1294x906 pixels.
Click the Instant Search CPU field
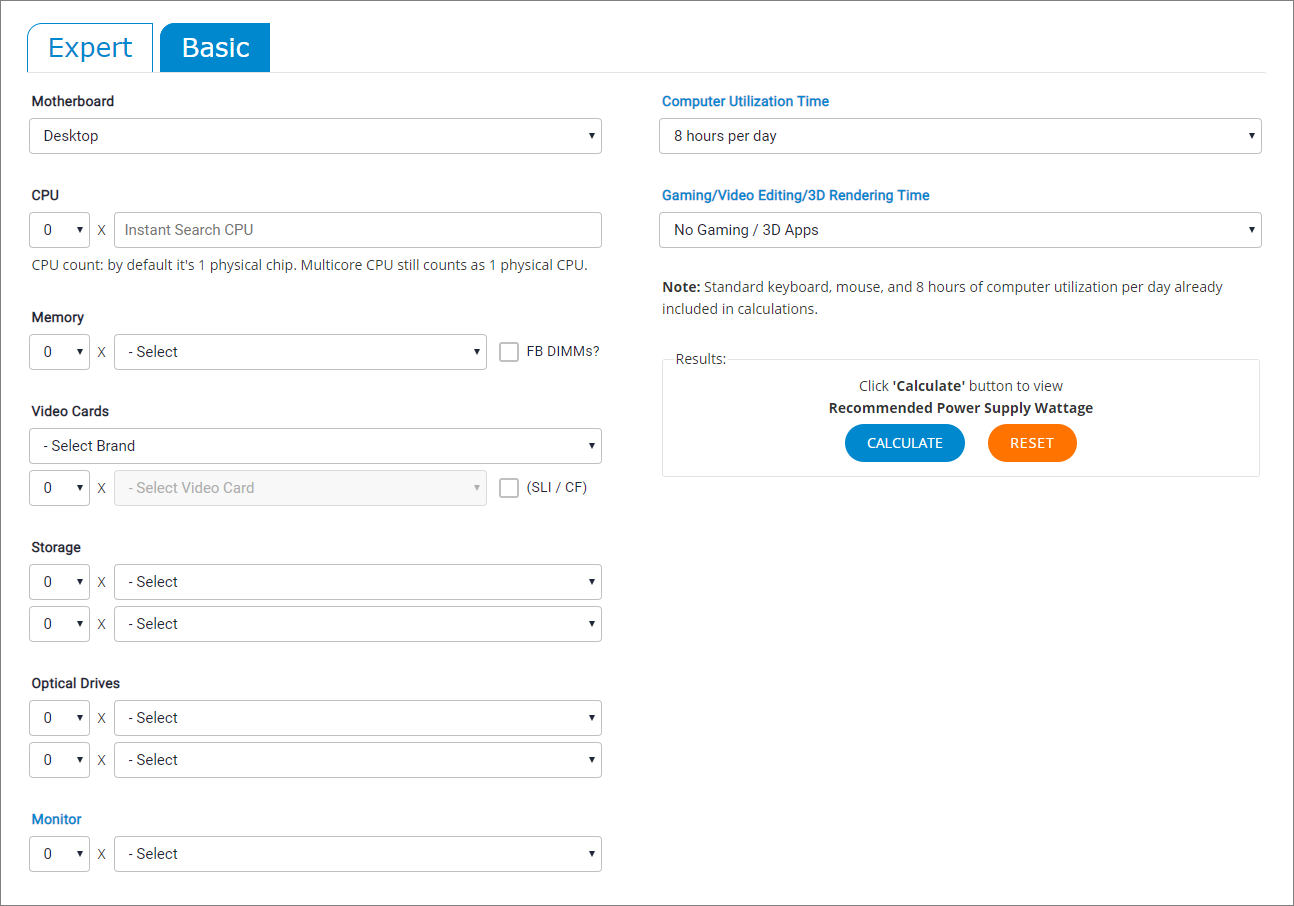(x=358, y=230)
